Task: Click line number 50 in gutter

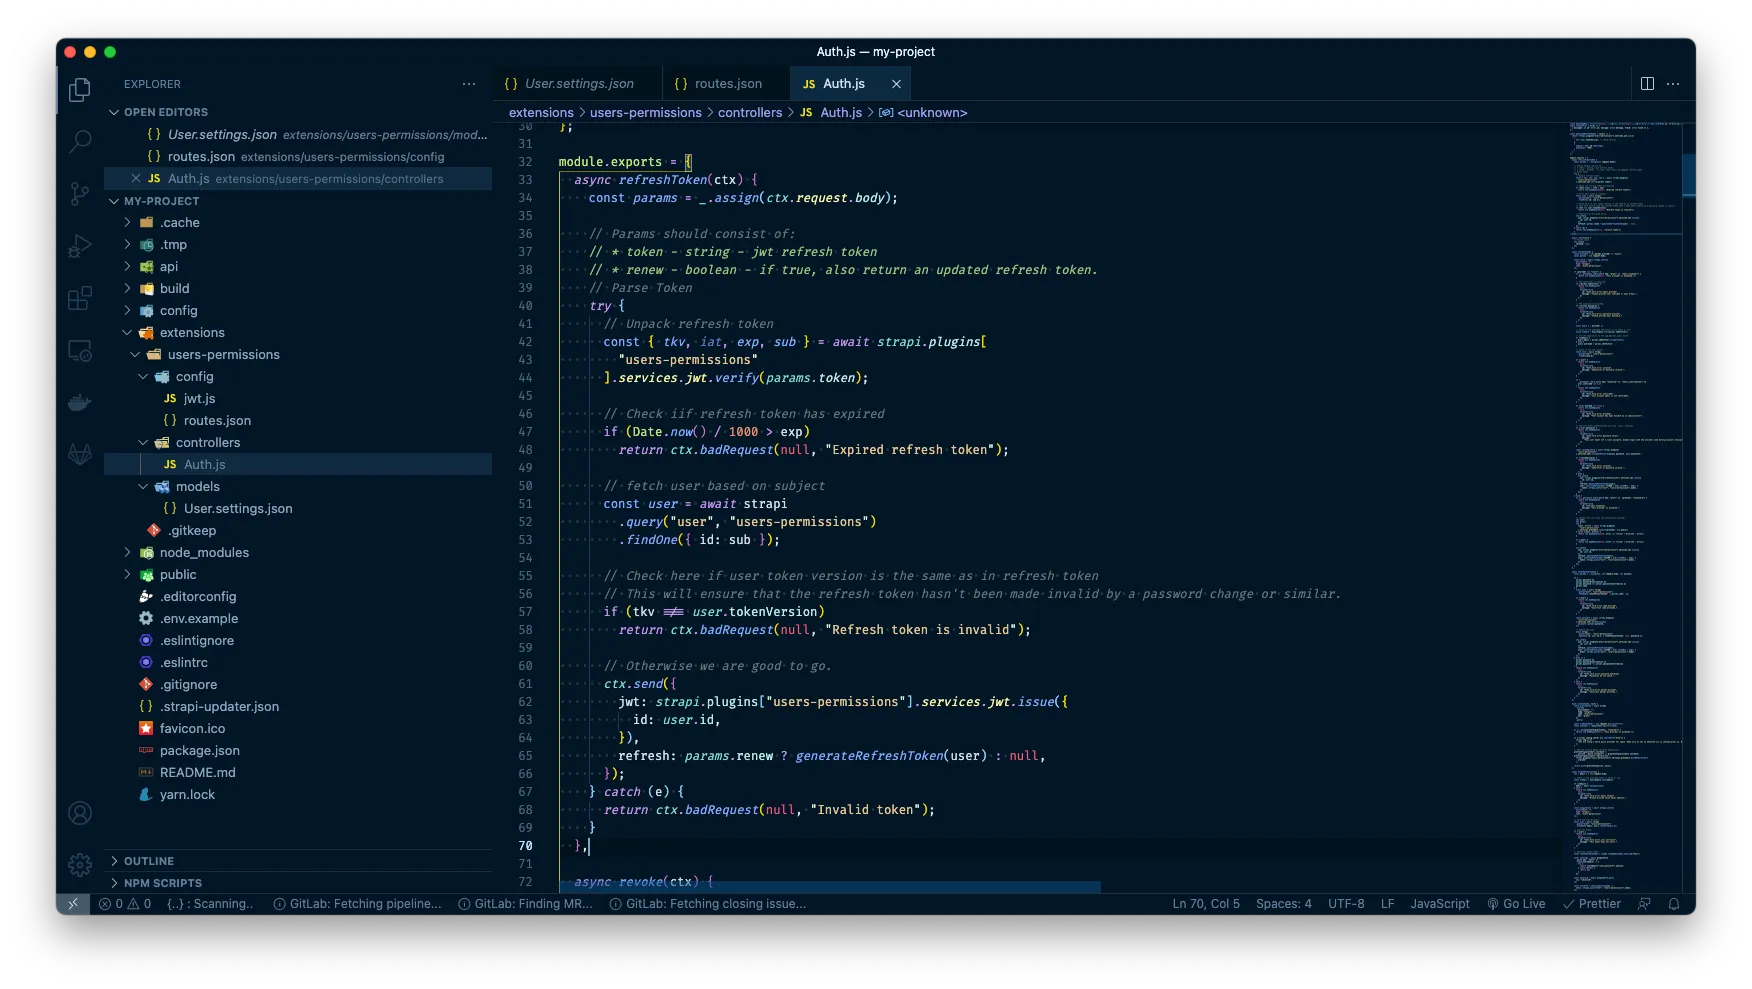Action: click(525, 486)
